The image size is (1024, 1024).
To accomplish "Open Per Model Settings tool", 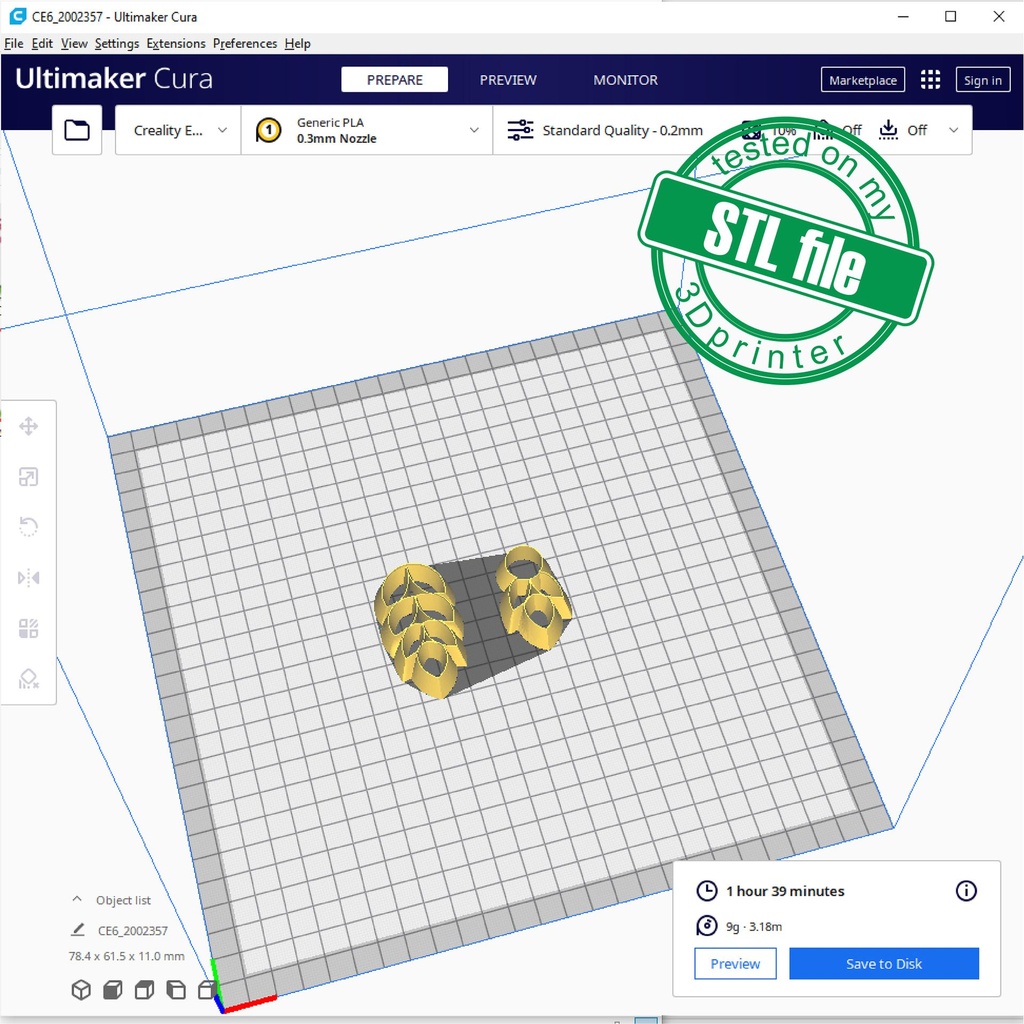I will click(28, 629).
